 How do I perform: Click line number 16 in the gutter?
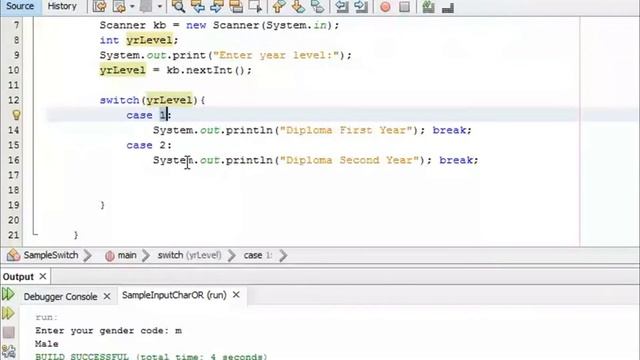point(13,160)
